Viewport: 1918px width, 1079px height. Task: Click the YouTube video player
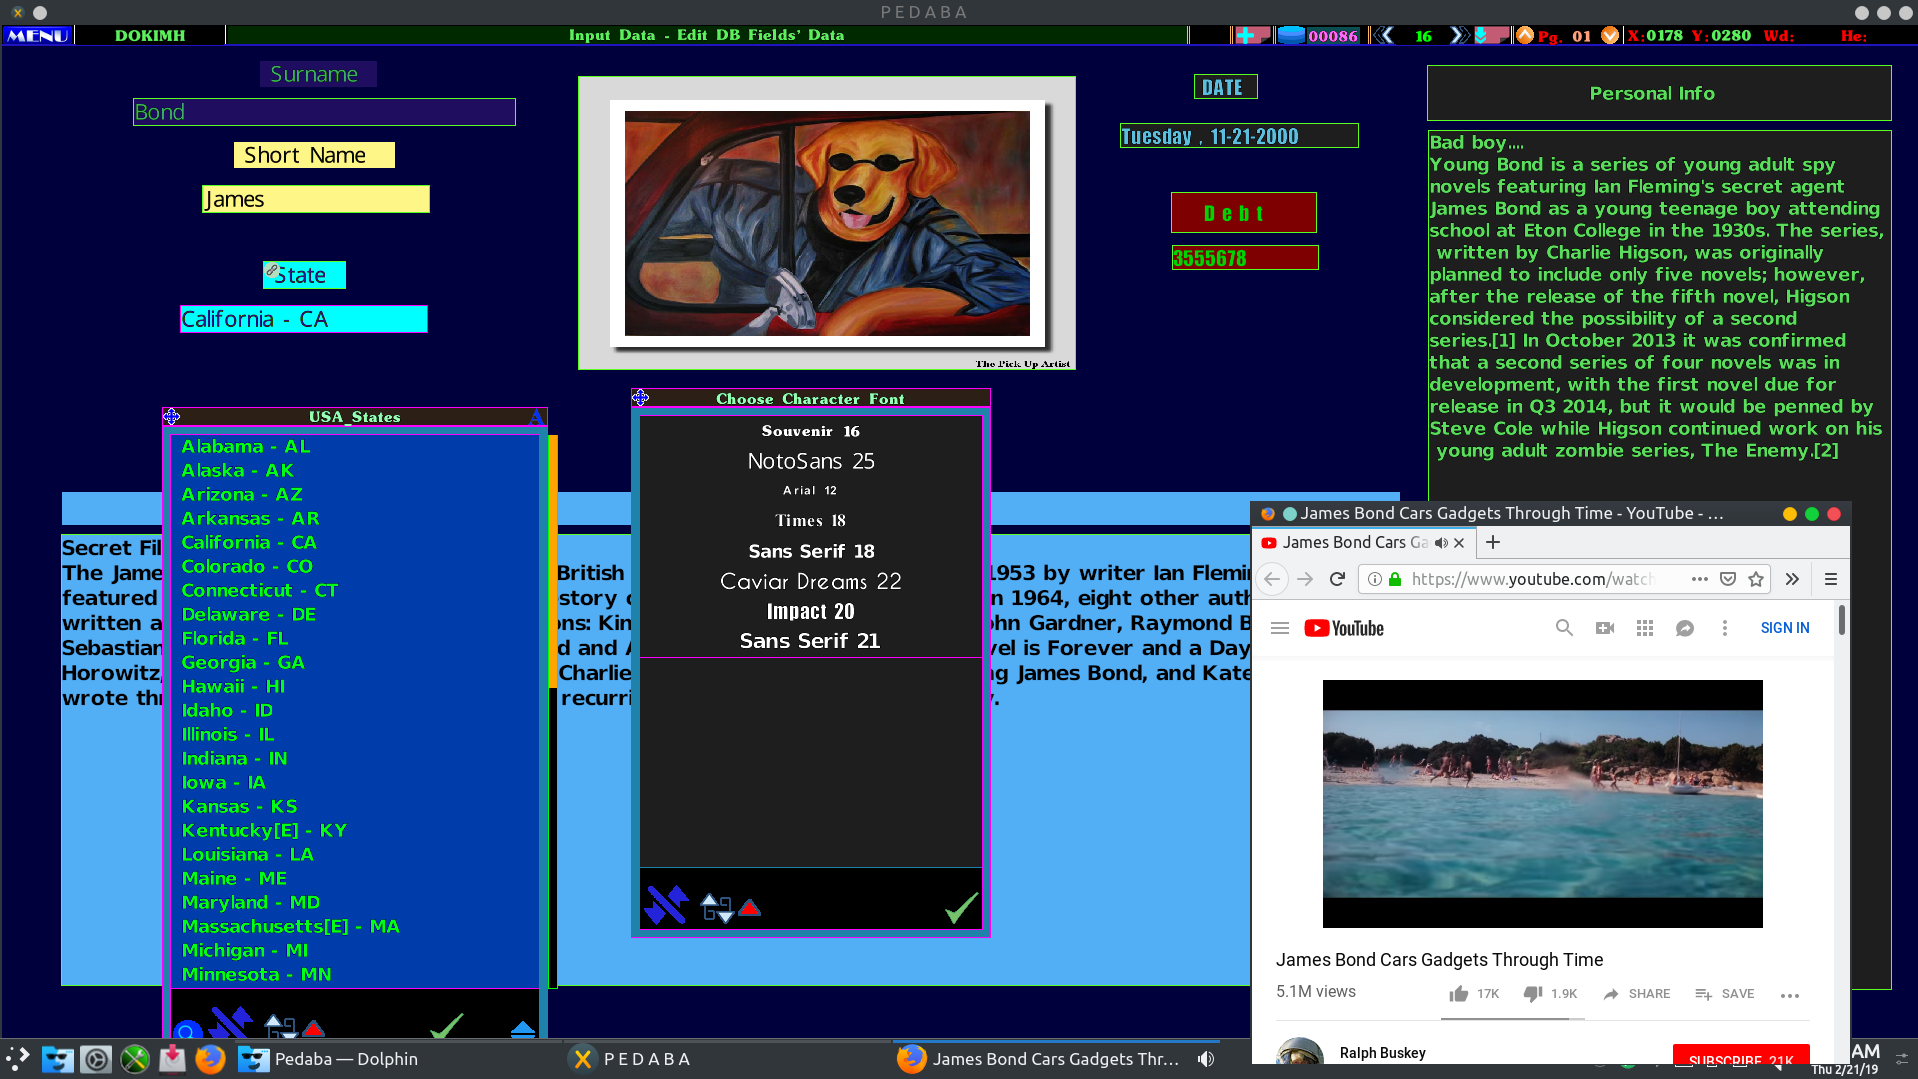click(1542, 804)
